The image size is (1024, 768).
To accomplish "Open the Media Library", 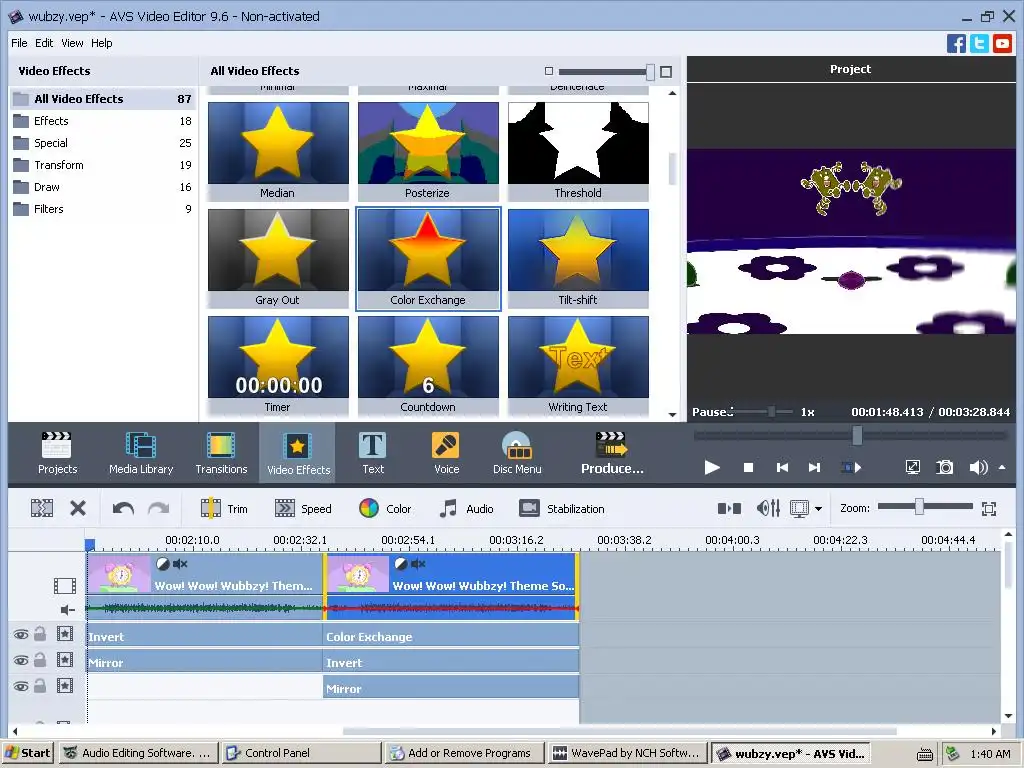I will click(x=141, y=453).
